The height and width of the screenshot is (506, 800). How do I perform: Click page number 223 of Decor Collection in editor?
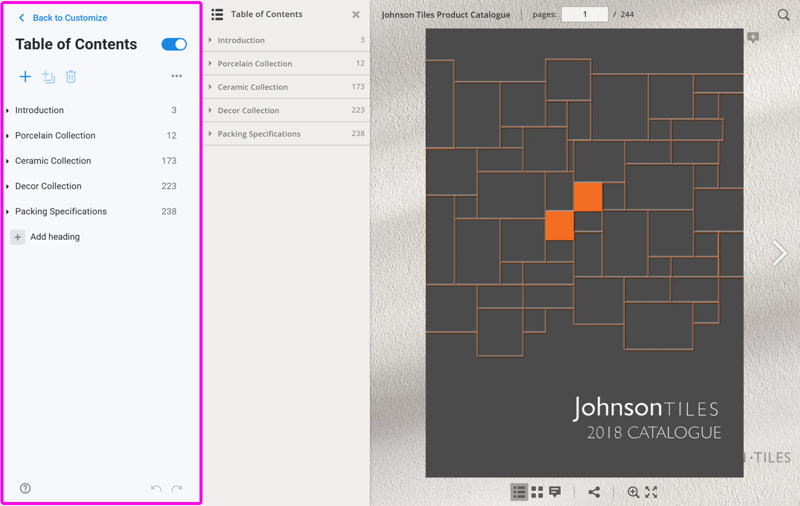(x=169, y=186)
